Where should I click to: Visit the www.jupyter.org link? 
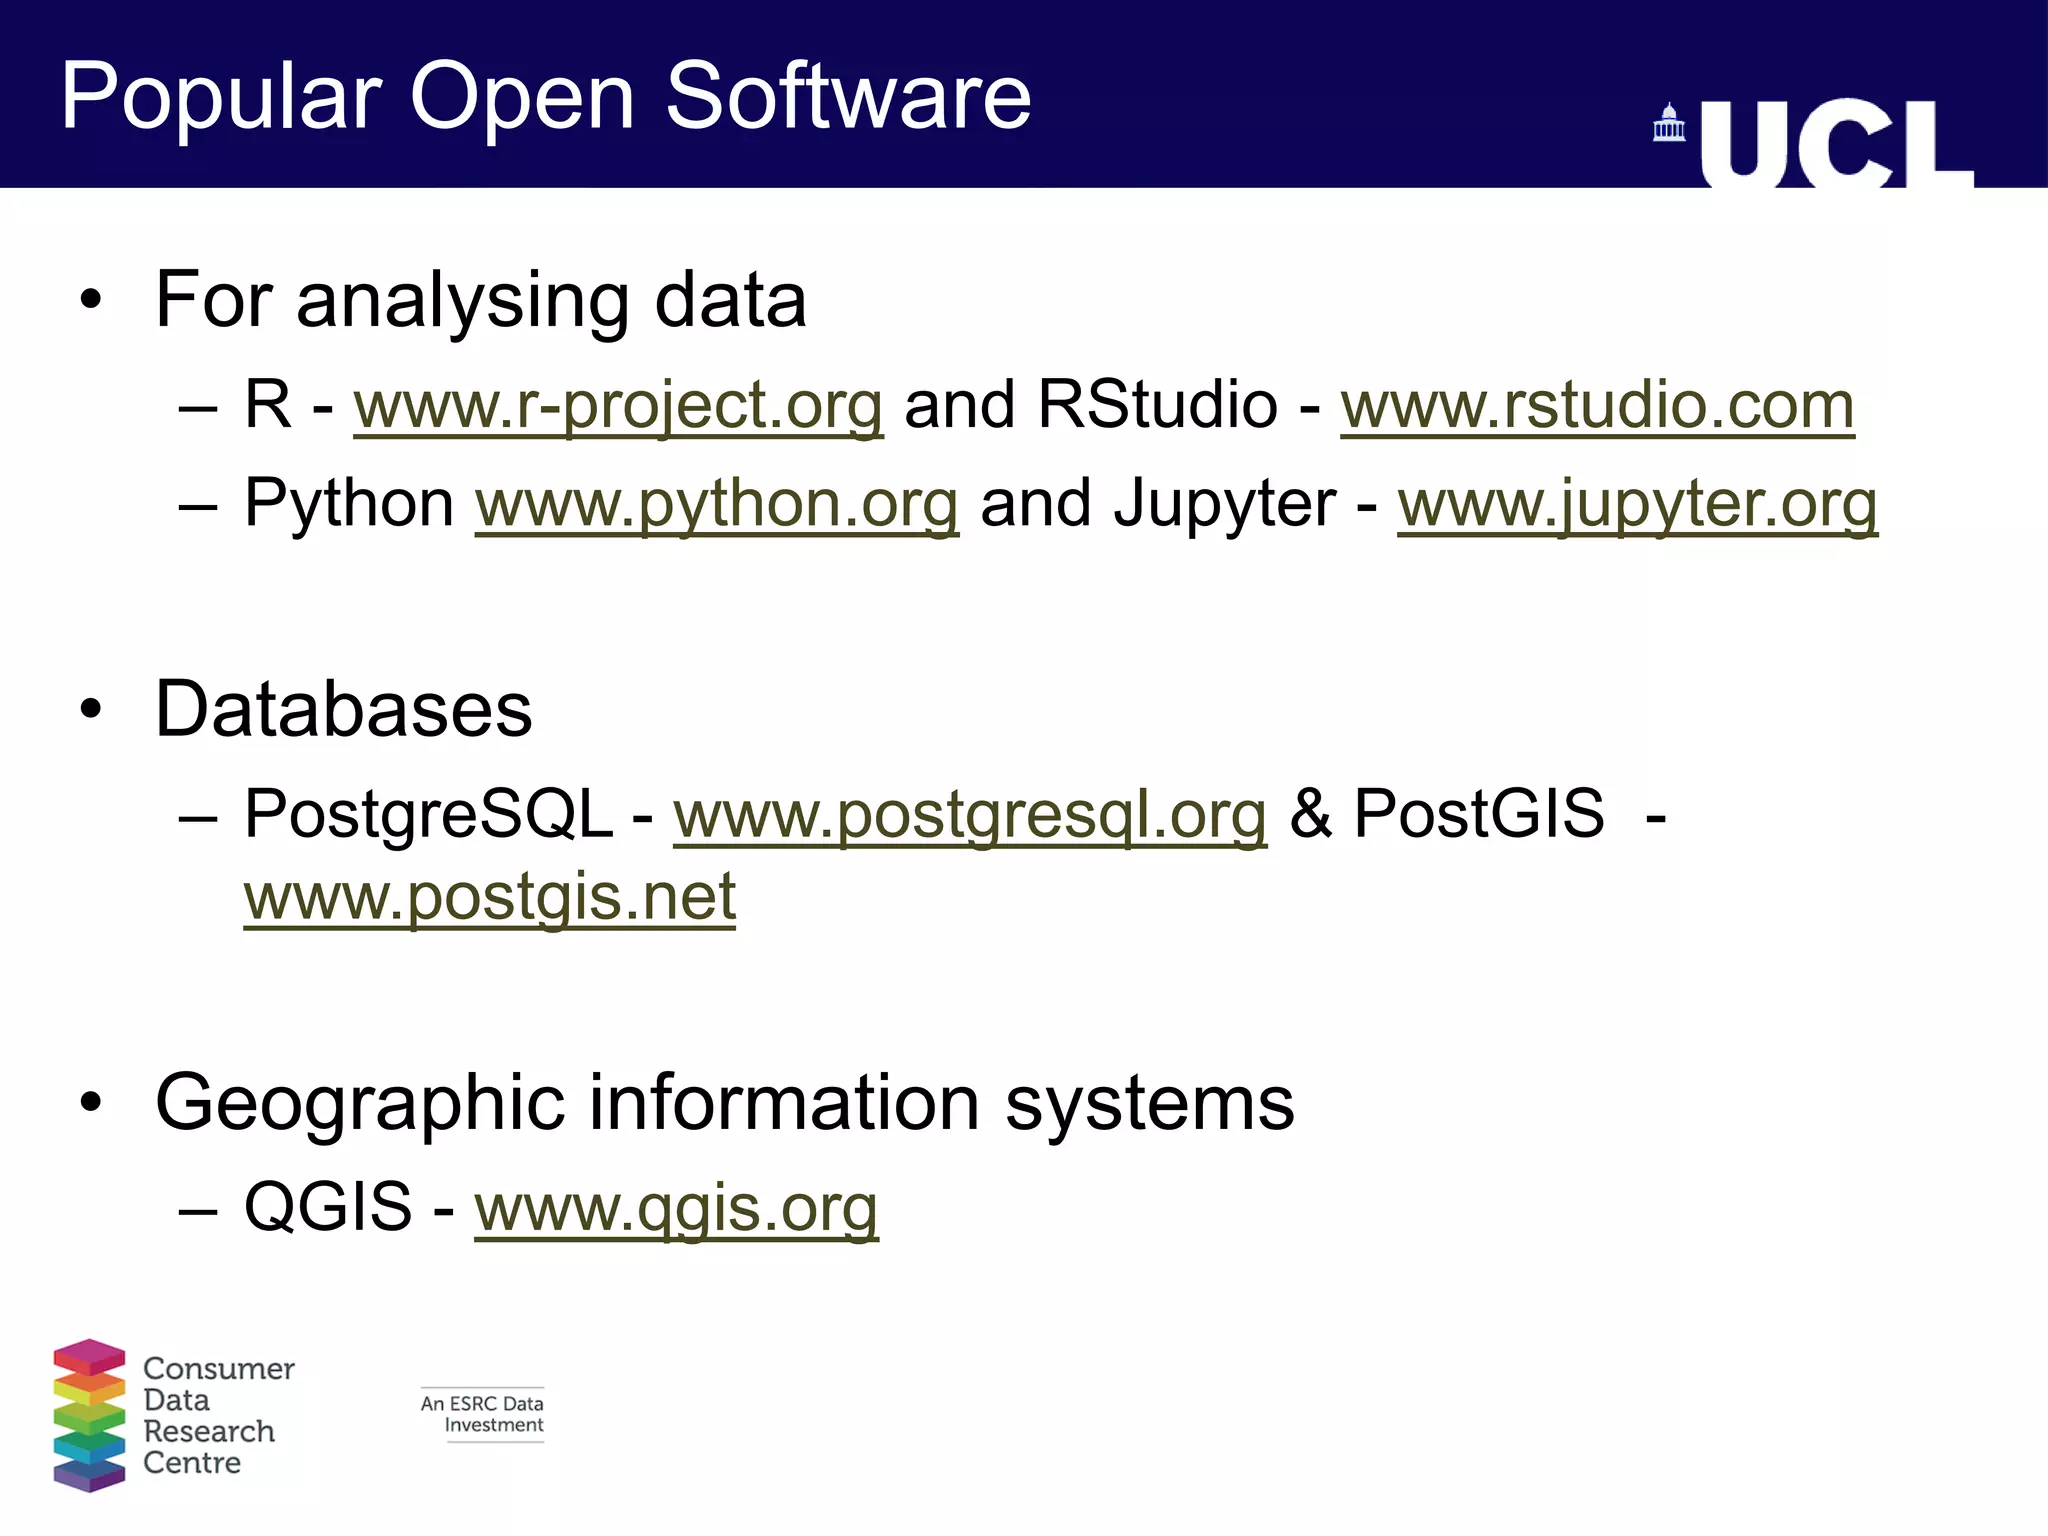point(1637,504)
